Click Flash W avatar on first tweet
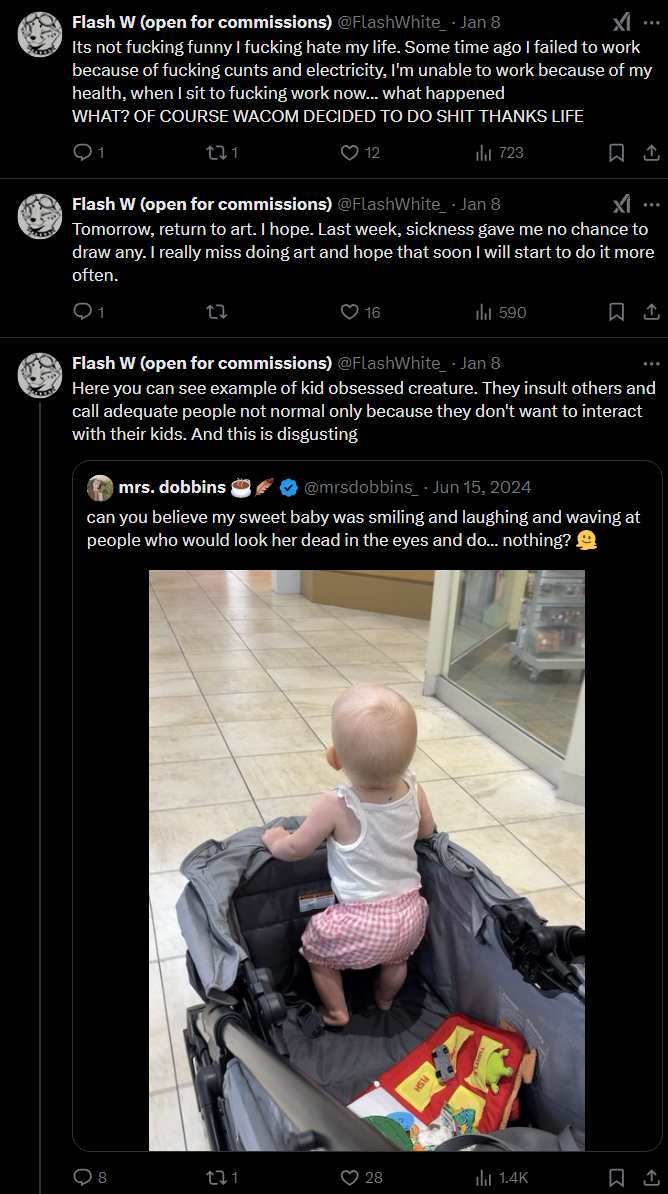The height and width of the screenshot is (1194, 668). (41, 34)
